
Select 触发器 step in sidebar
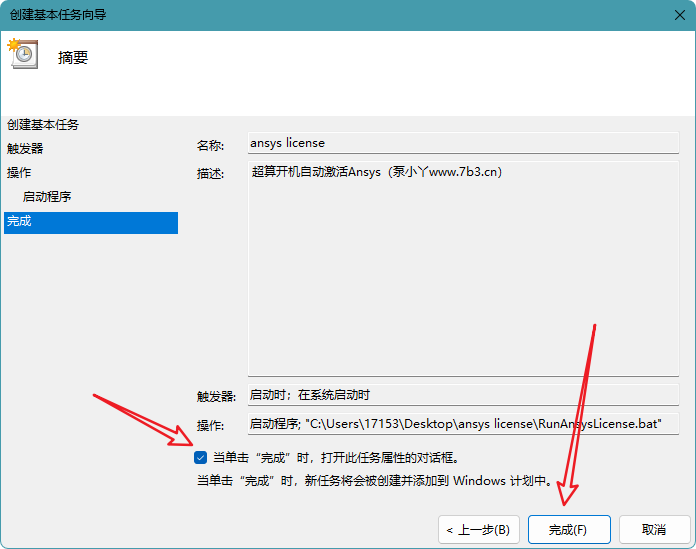coord(25,148)
